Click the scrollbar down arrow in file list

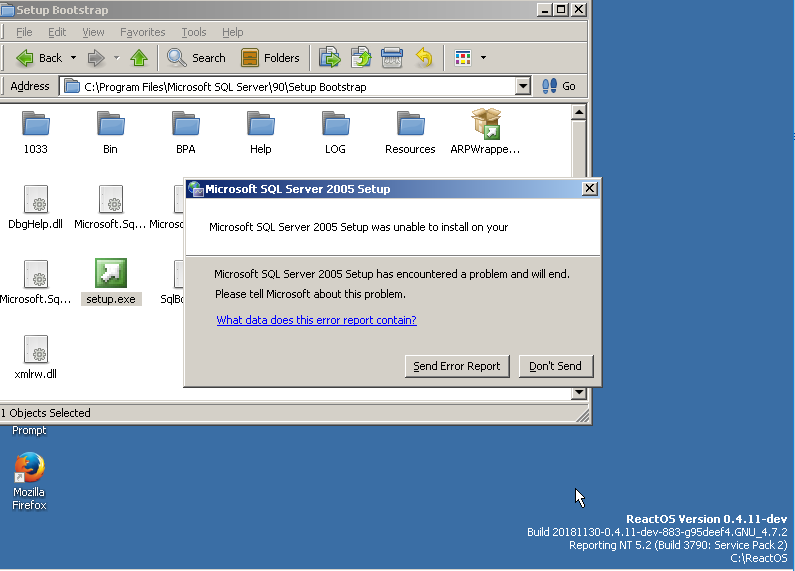(x=579, y=393)
